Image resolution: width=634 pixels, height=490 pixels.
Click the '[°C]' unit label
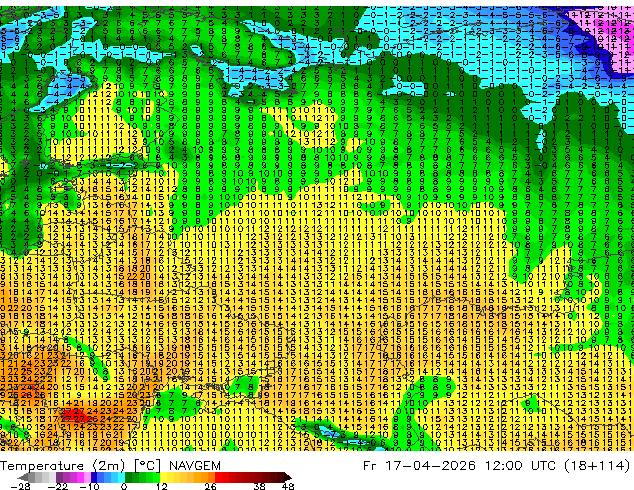click(147, 466)
